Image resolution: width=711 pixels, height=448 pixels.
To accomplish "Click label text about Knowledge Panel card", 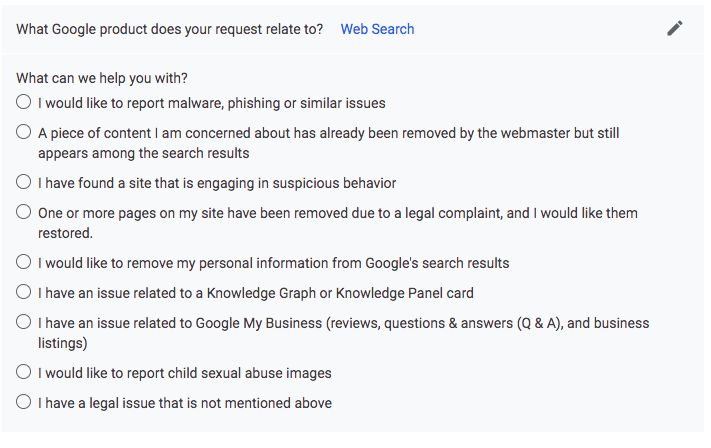I will (256, 293).
